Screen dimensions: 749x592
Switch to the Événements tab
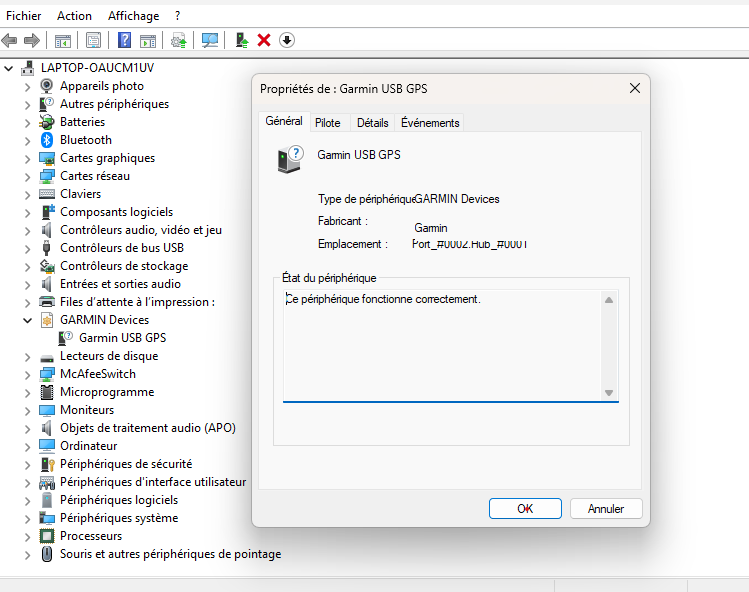click(430, 123)
